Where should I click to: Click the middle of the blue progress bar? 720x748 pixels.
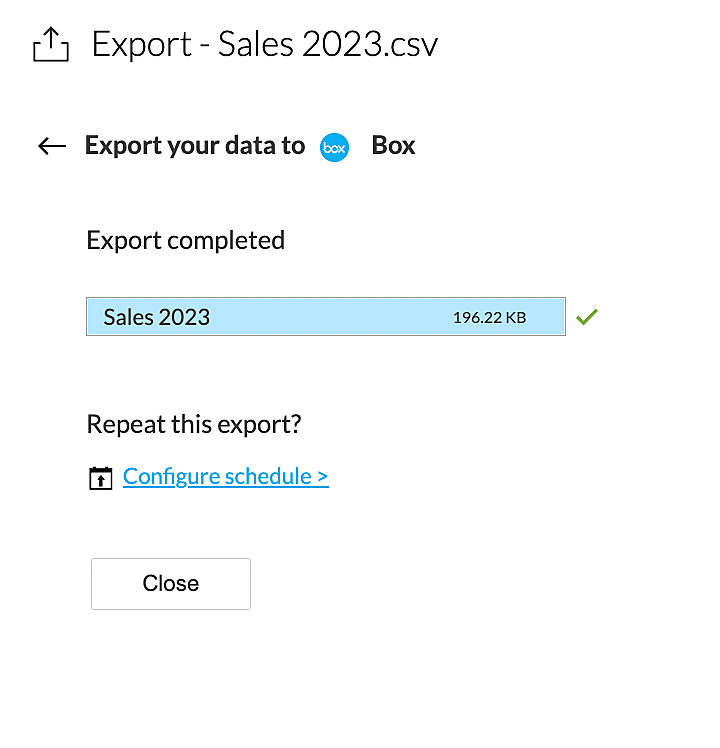[x=326, y=317]
